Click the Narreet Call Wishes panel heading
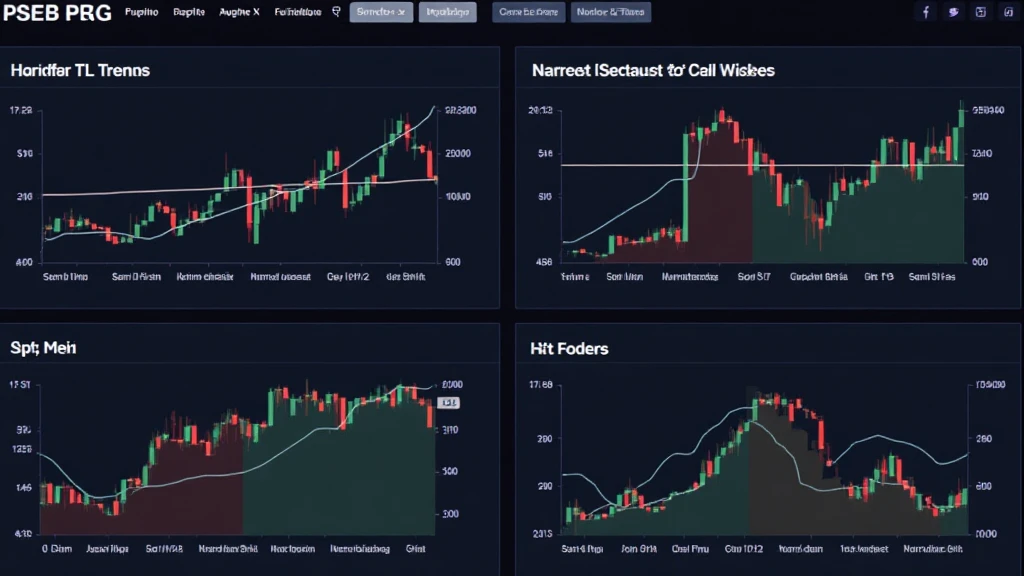The height and width of the screenshot is (576, 1024). [x=653, y=71]
